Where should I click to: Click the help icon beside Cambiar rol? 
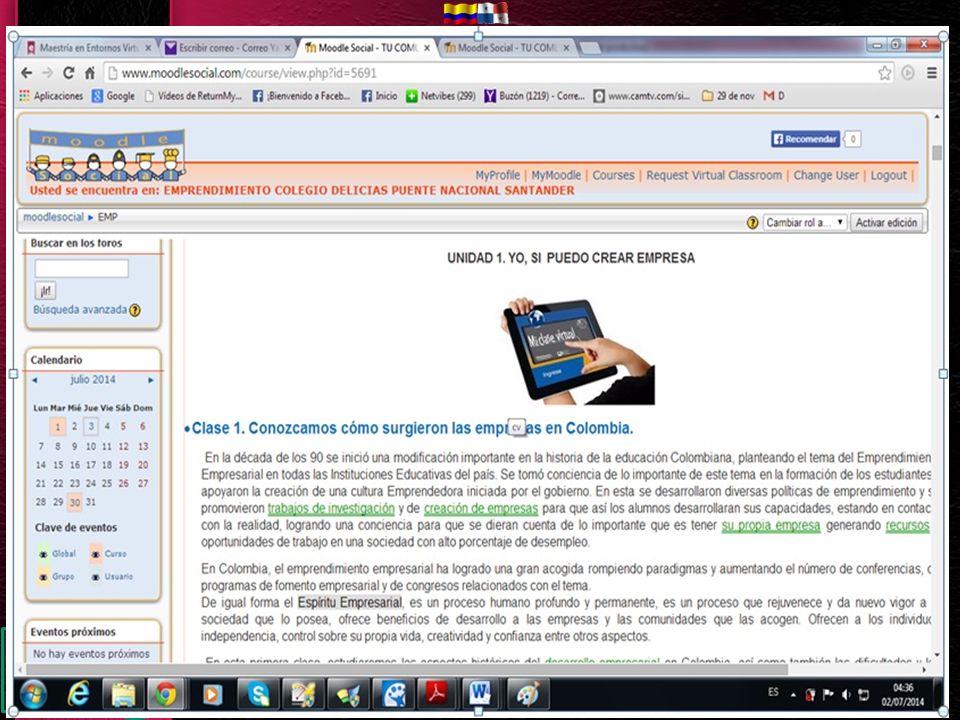[x=752, y=223]
